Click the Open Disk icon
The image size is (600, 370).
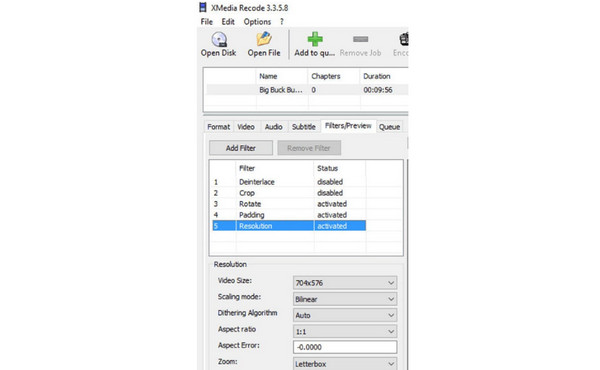(219, 39)
